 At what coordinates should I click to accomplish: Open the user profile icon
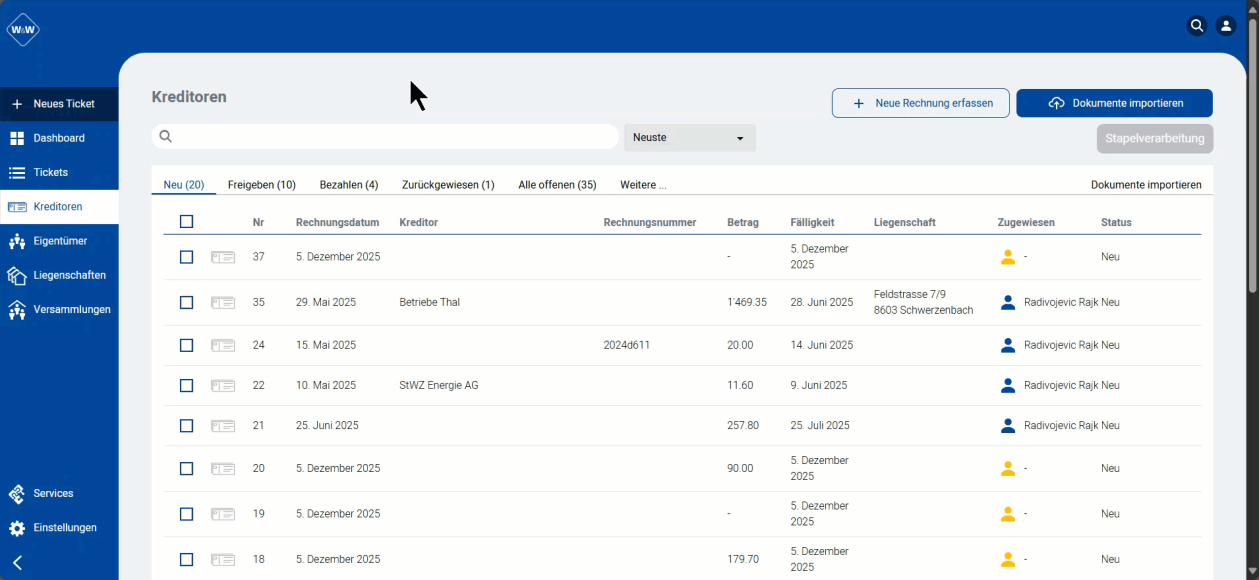point(1226,26)
